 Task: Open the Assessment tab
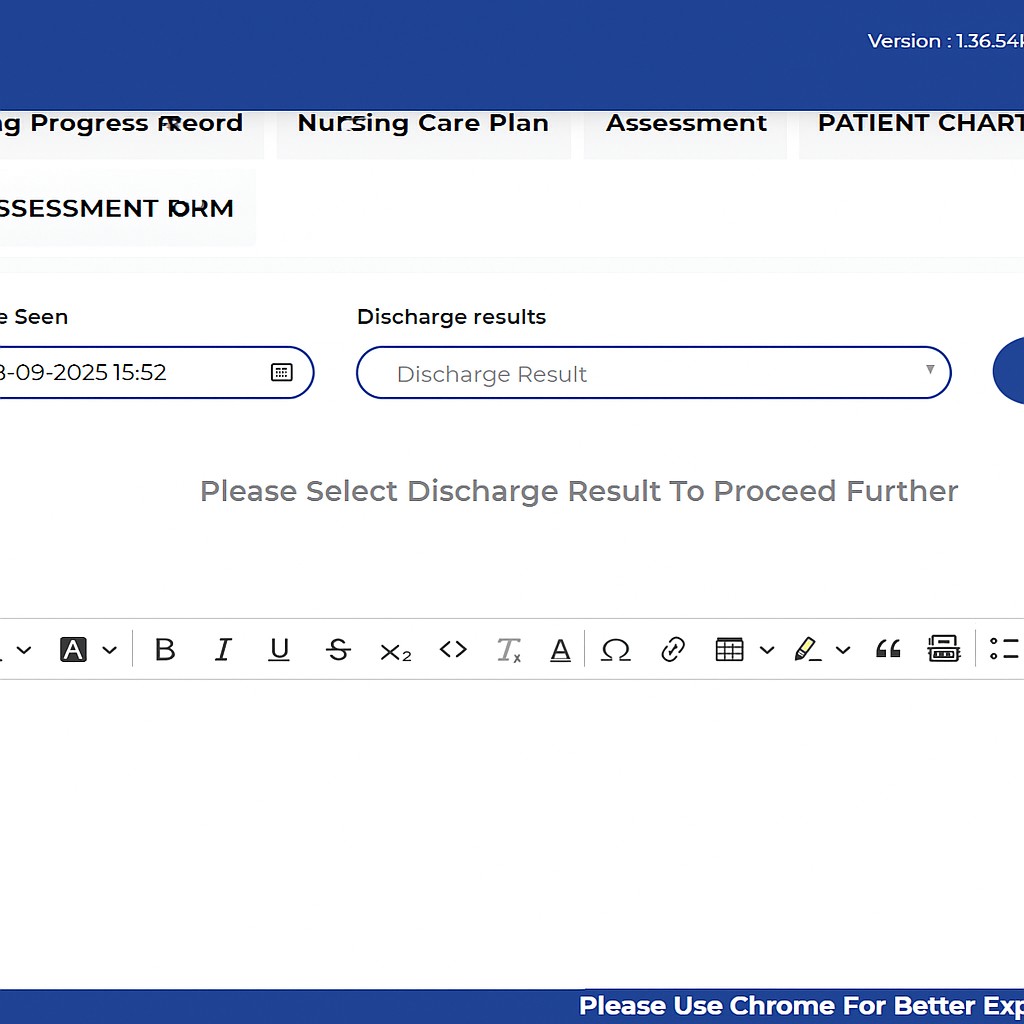tap(686, 124)
